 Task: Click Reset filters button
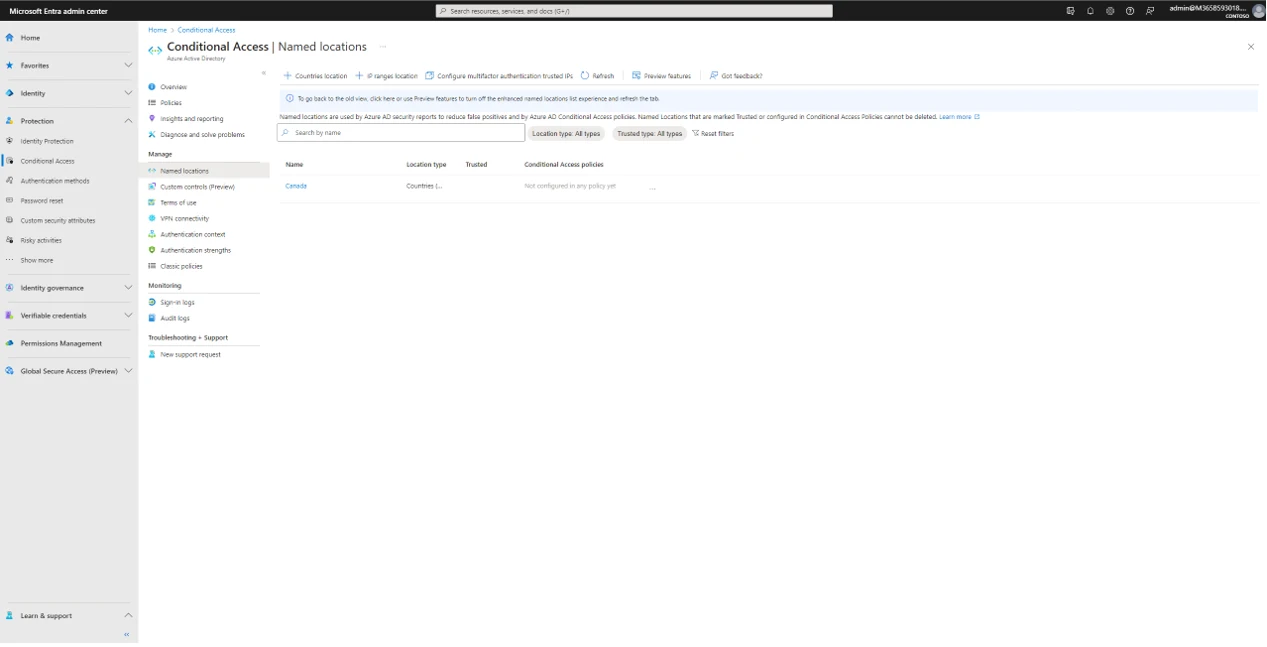tap(713, 134)
